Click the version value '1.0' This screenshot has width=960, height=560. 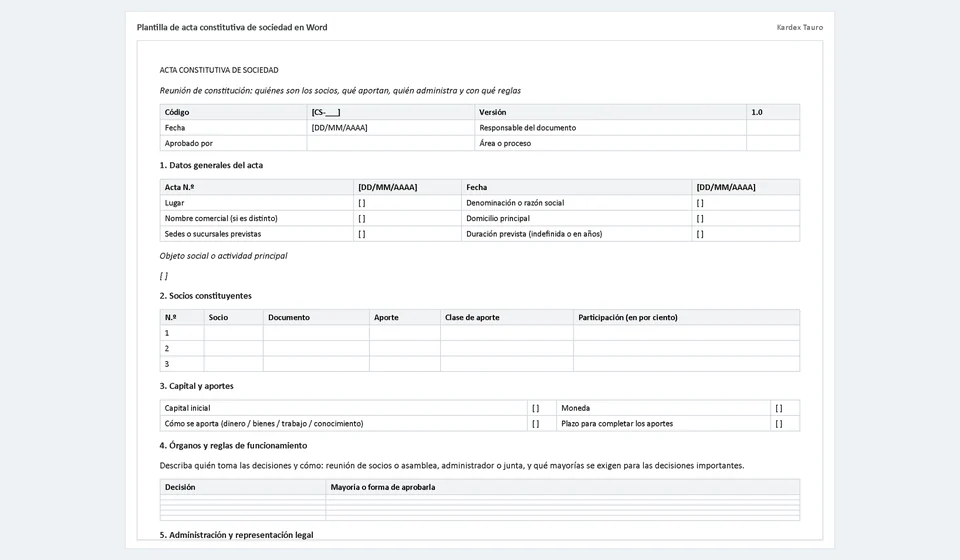point(757,113)
